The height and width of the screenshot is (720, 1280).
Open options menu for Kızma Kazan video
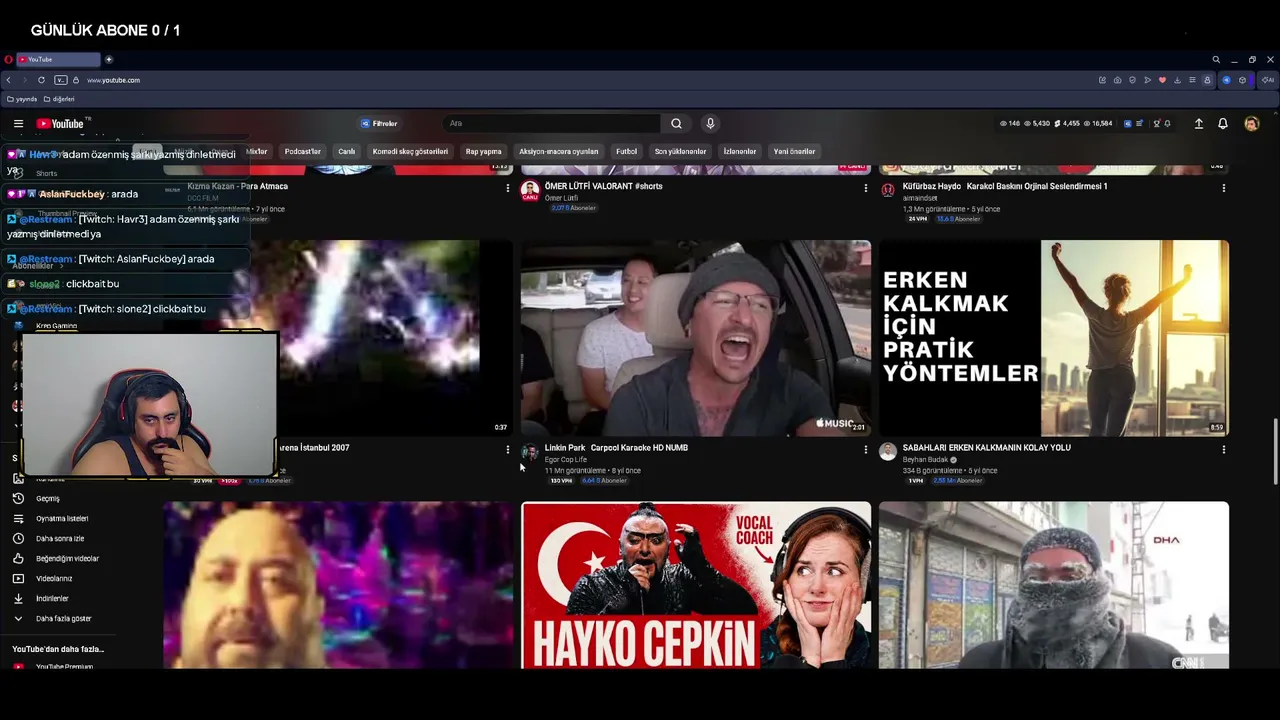(x=508, y=188)
